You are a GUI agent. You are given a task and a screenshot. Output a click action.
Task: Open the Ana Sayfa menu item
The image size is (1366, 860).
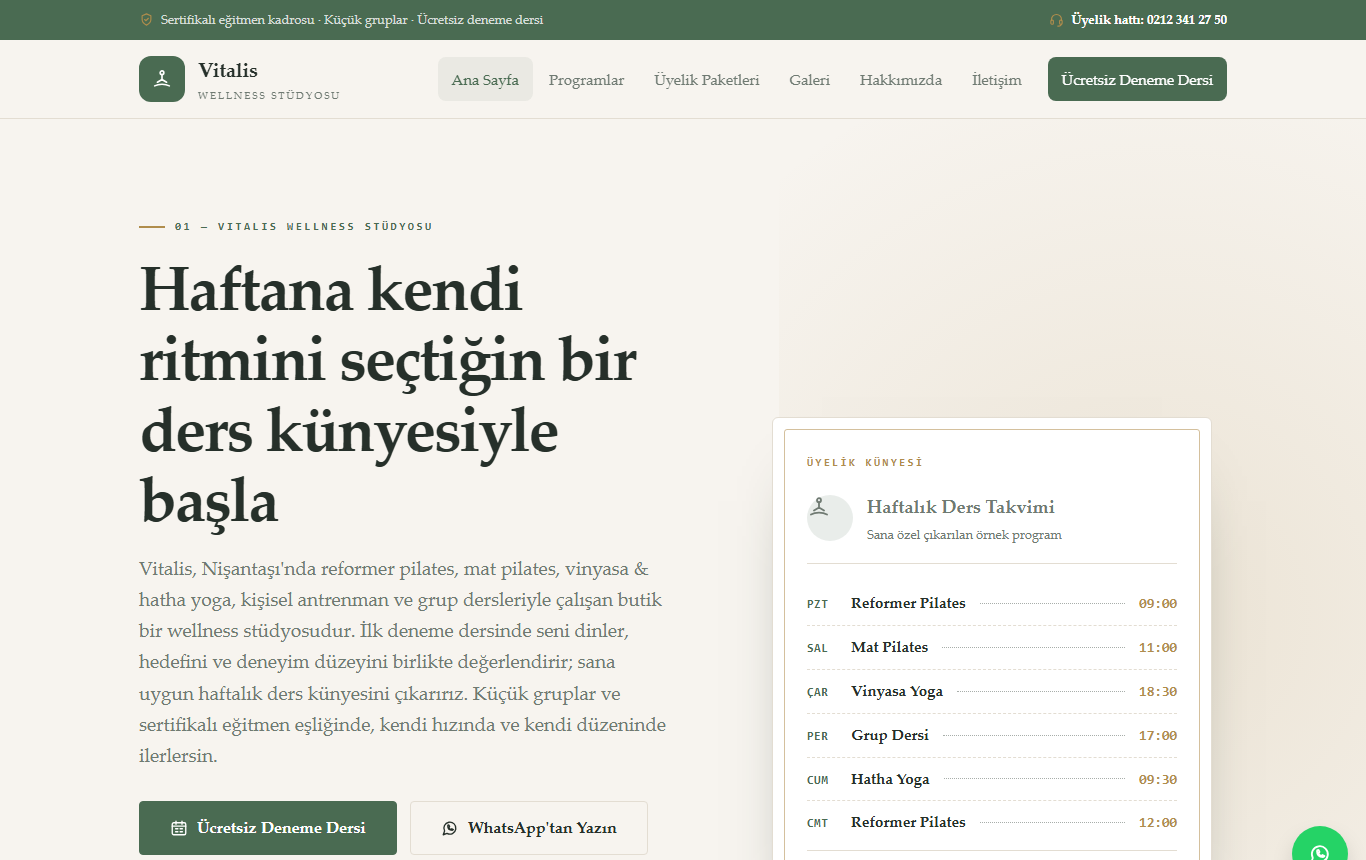(485, 79)
